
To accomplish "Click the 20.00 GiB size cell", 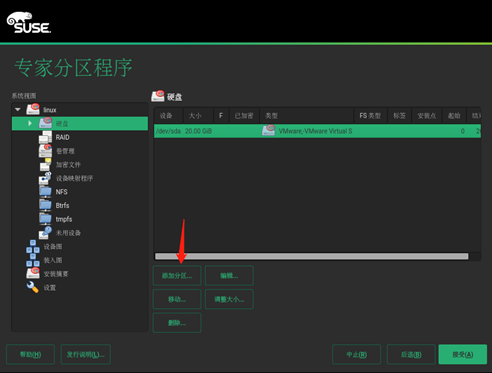I will pyautogui.click(x=198, y=131).
